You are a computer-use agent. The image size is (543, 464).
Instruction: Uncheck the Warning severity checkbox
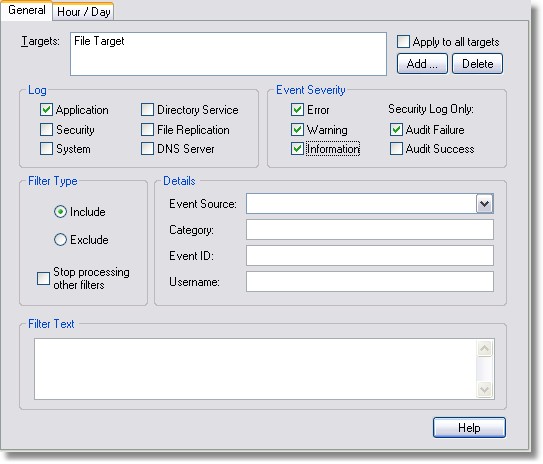pos(297,130)
